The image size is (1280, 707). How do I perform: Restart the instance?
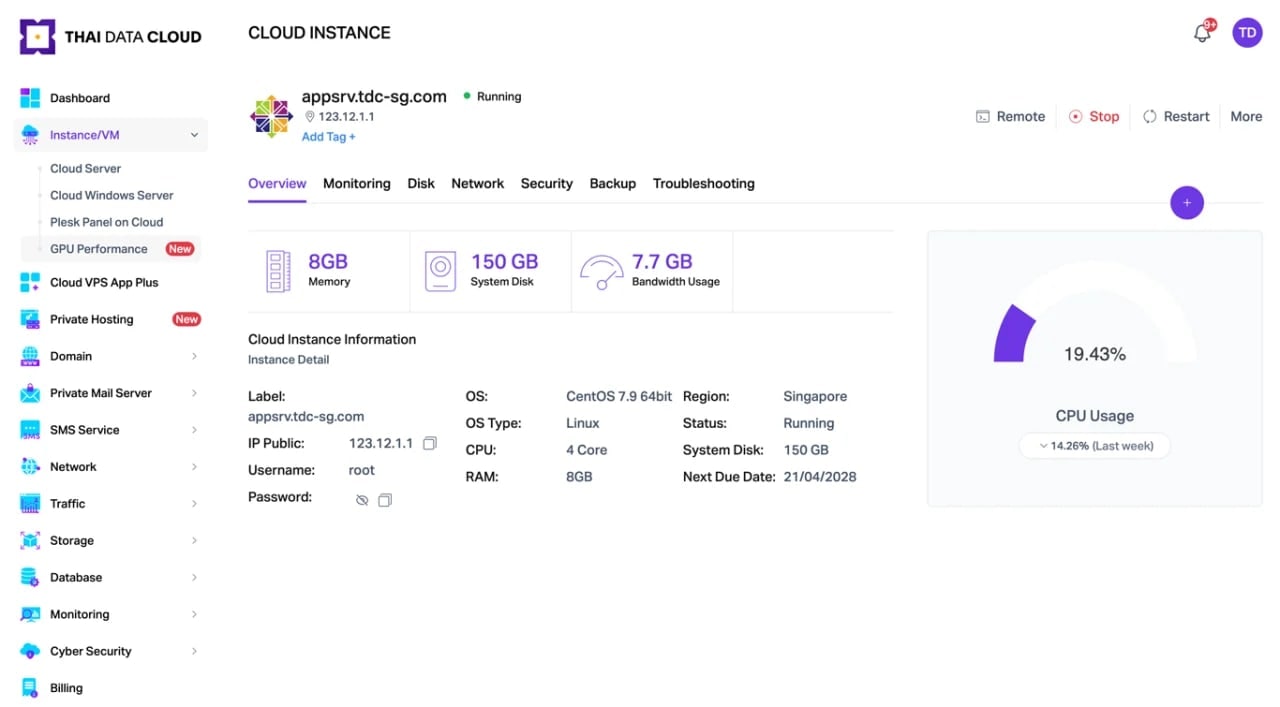(x=1176, y=116)
